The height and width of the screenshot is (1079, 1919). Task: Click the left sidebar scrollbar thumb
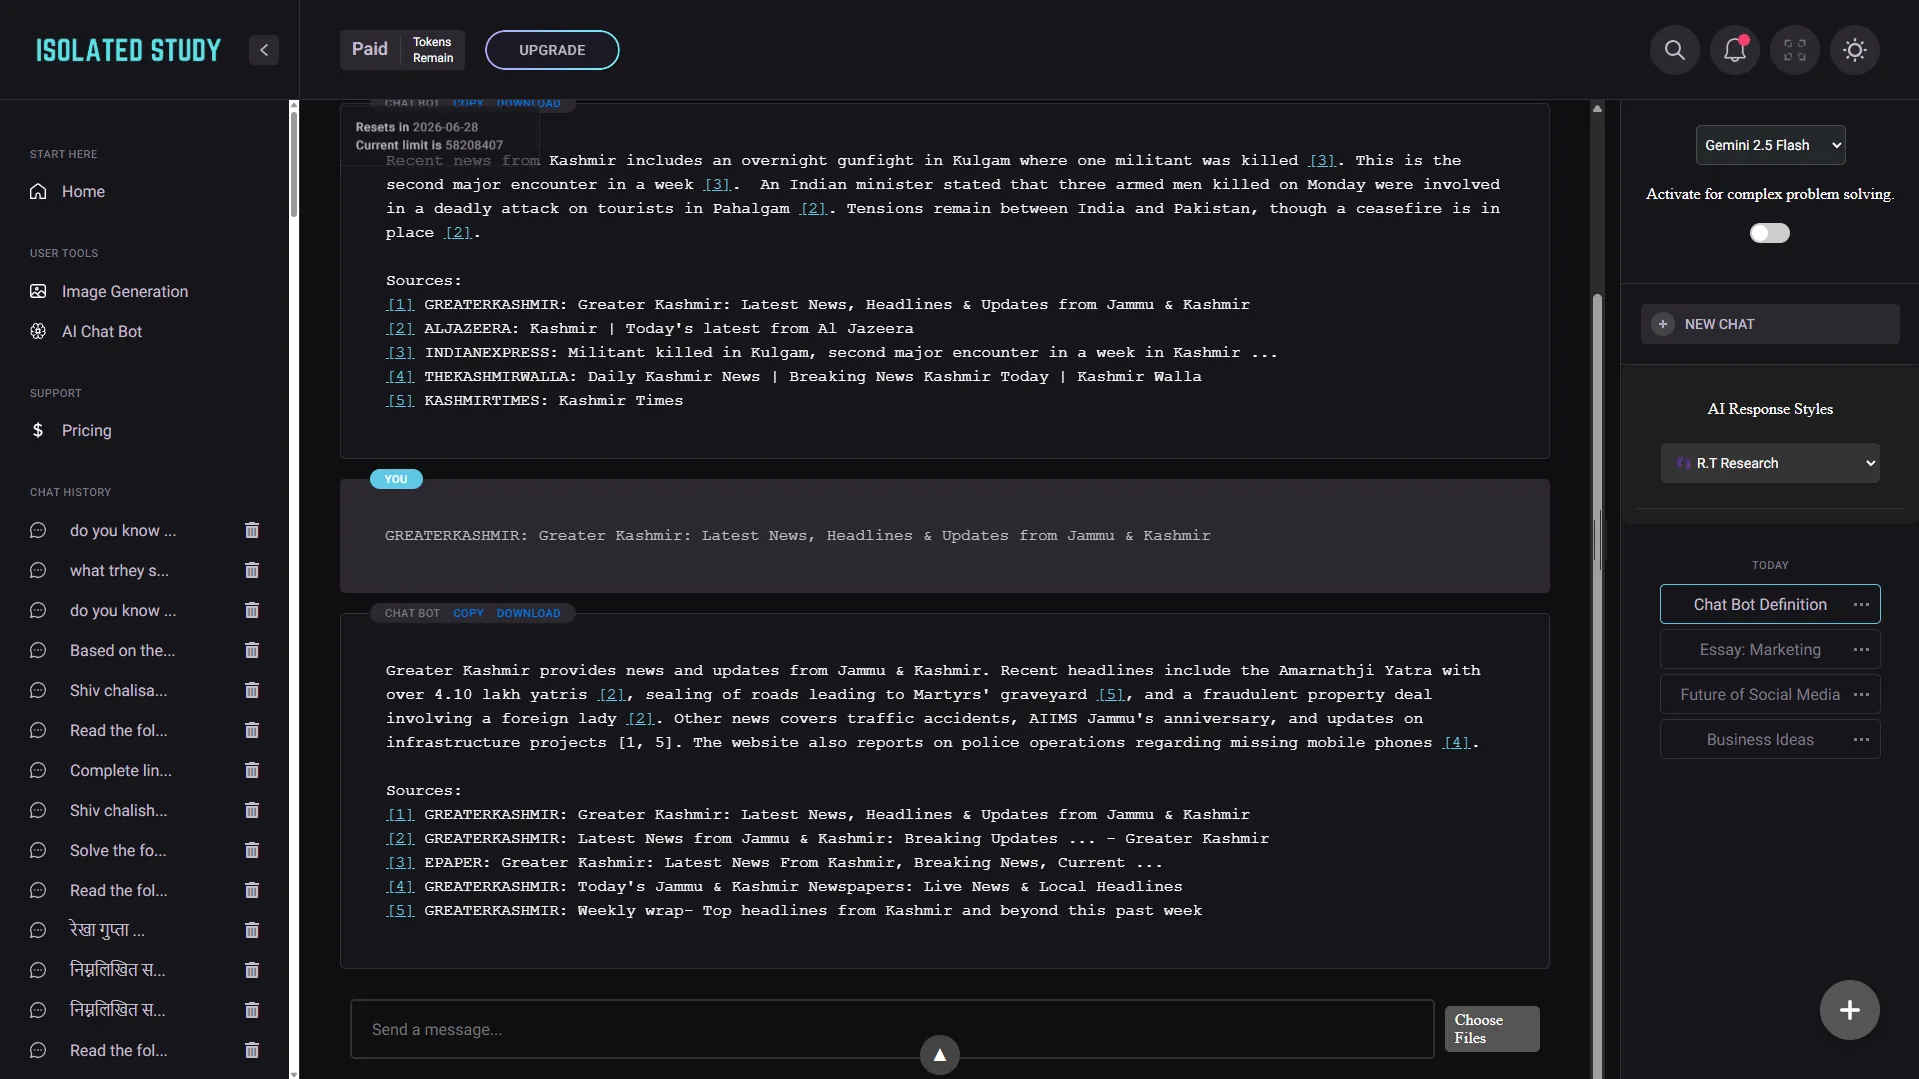coord(294,163)
